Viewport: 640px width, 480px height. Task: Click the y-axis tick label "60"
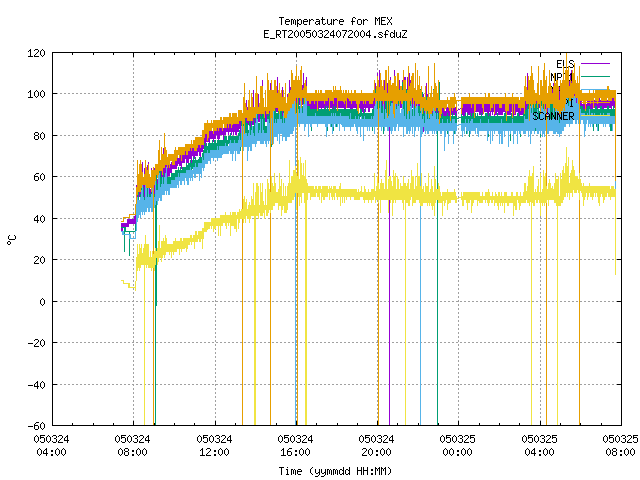coord(39,177)
